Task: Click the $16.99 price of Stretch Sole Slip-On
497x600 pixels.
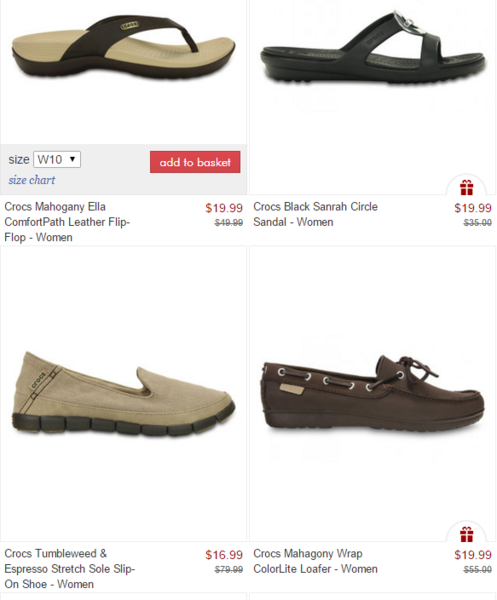Action: tap(224, 554)
